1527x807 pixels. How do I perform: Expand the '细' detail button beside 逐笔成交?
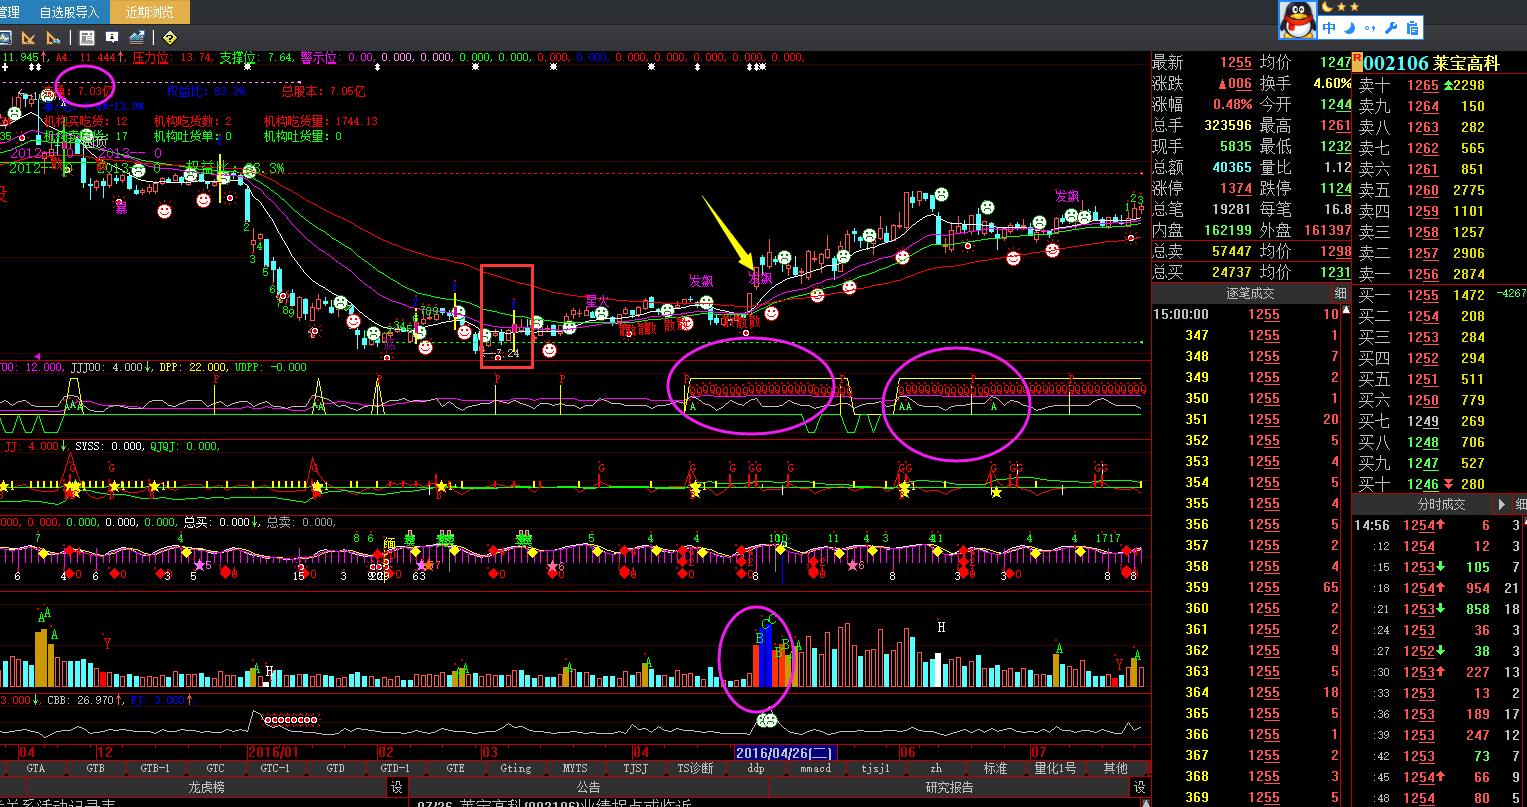point(1340,294)
